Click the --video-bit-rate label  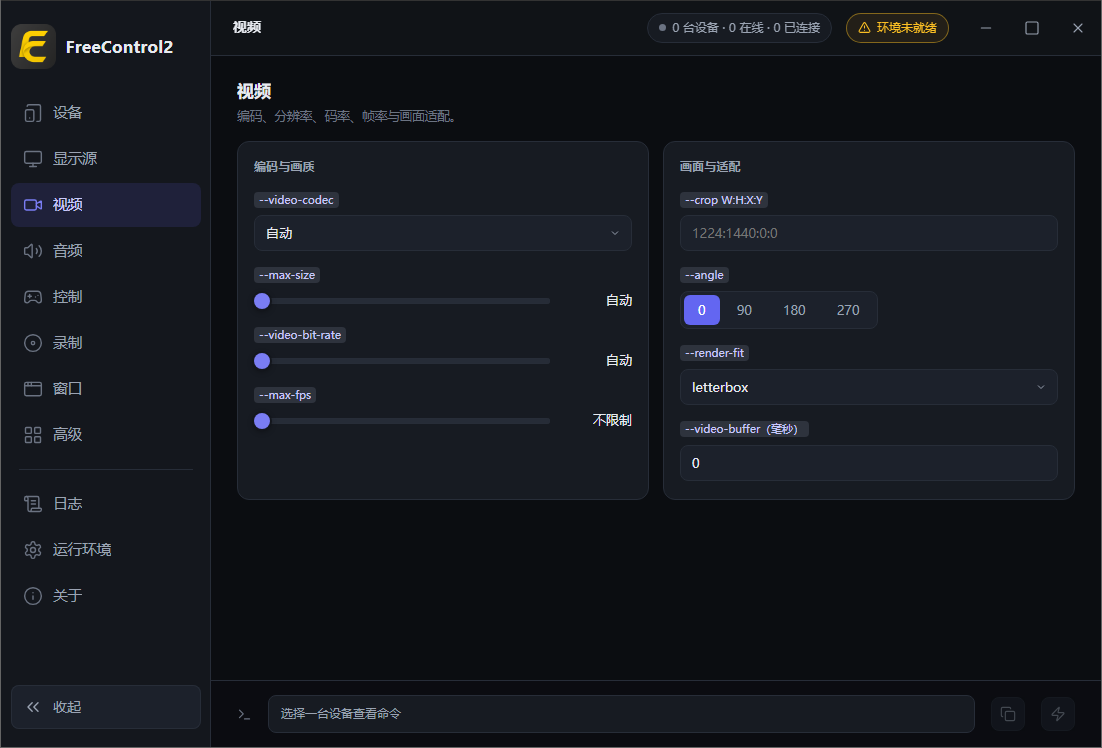300,335
